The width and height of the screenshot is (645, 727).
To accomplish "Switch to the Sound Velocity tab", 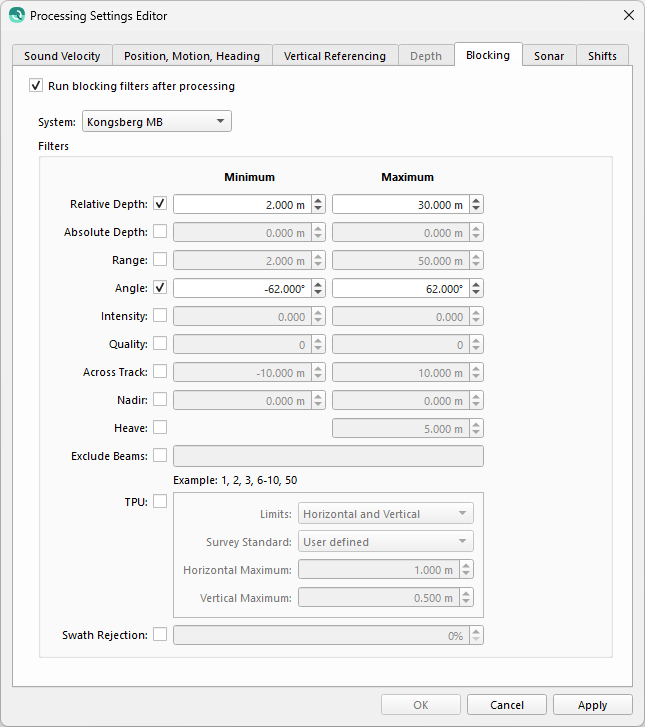I will 62,56.
